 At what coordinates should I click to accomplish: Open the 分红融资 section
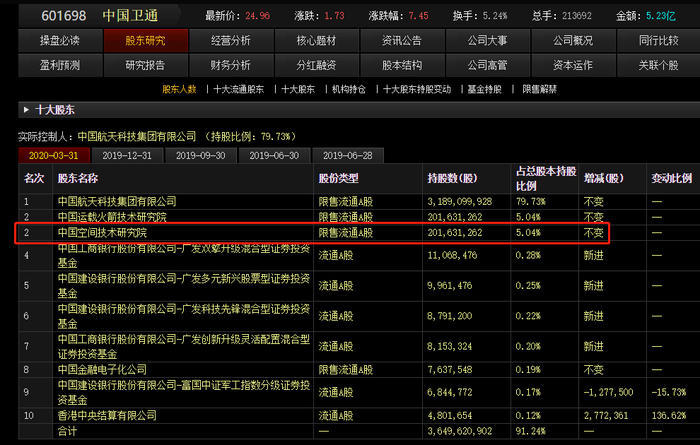[x=317, y=65]
